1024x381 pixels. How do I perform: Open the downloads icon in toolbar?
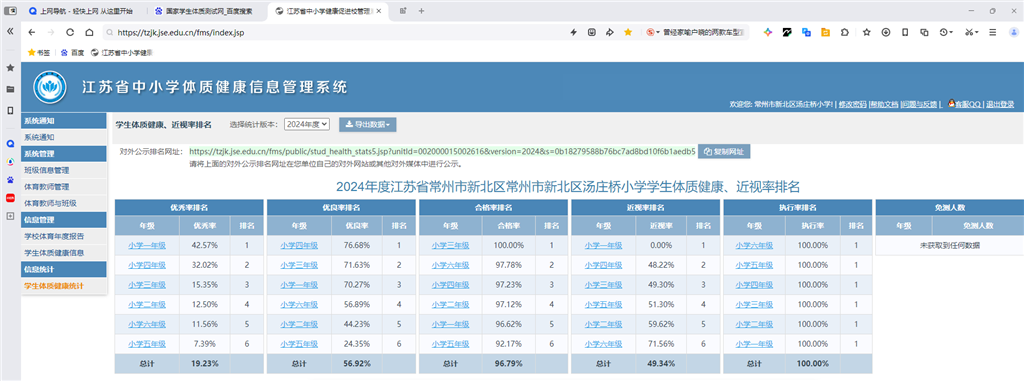click(x=886, y=32)
